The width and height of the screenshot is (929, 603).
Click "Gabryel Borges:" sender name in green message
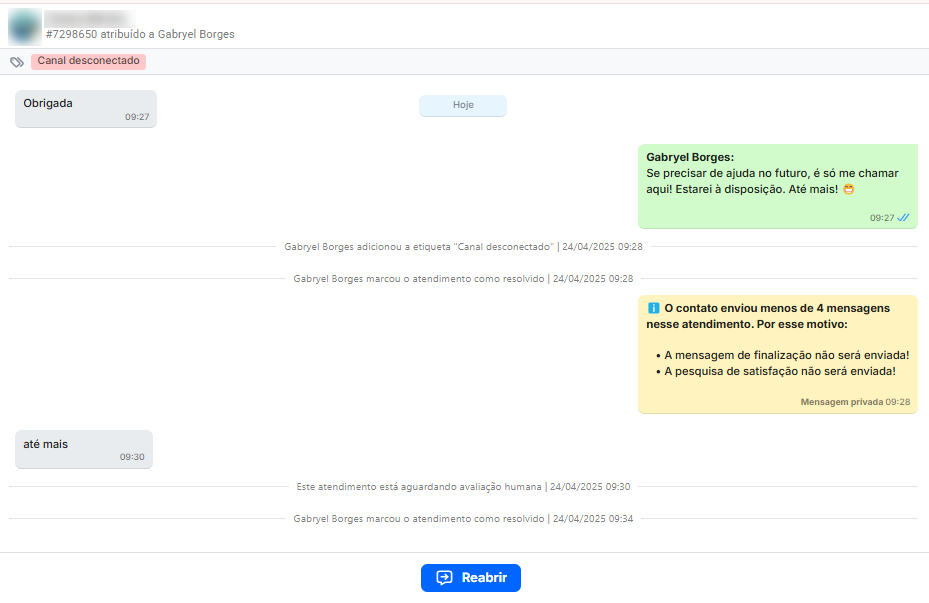(690, 157)
